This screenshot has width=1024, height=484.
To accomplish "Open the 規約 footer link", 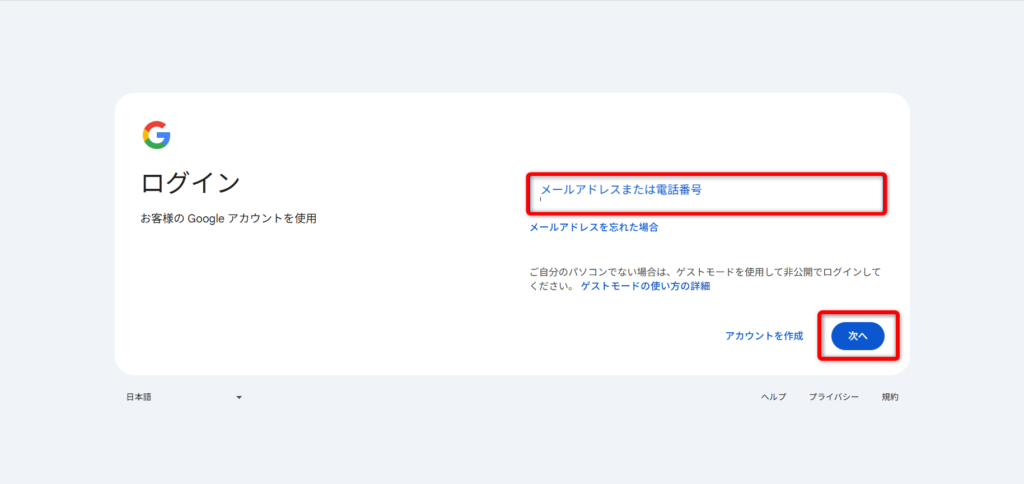I will point(889,397).
